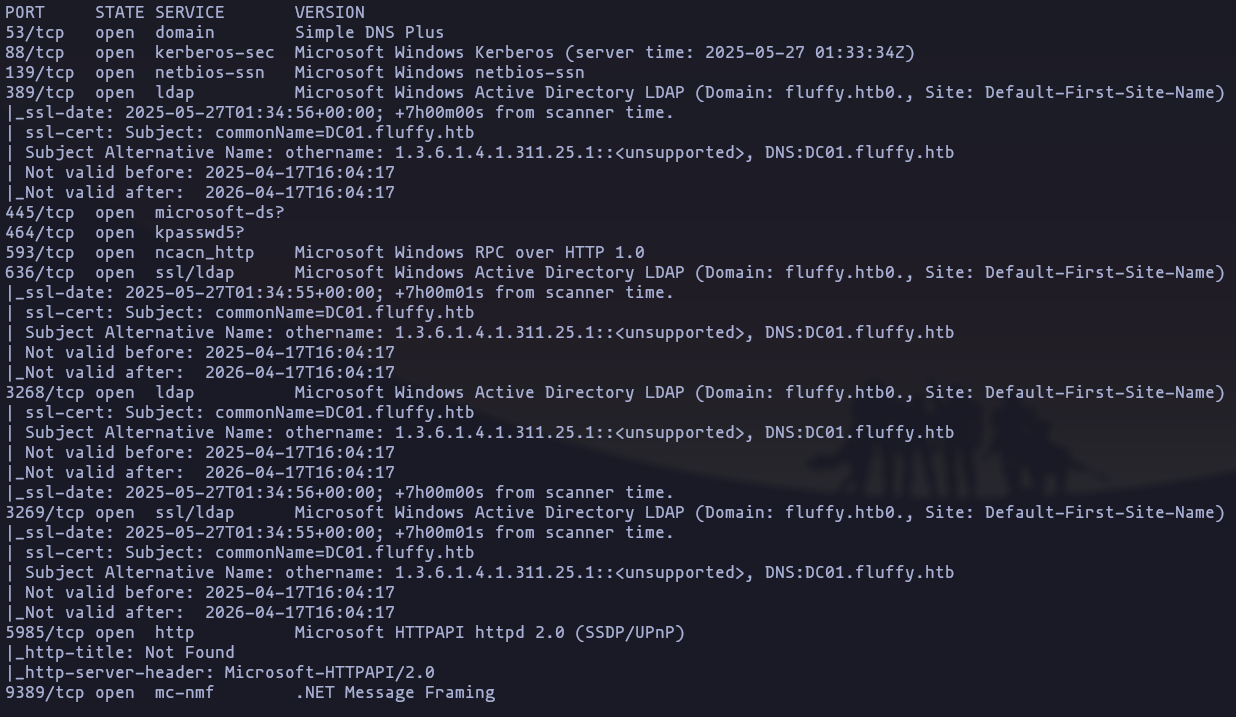Click the VERSION column header
Viewport: 1236px width, 717px height.
click(330, 12)
